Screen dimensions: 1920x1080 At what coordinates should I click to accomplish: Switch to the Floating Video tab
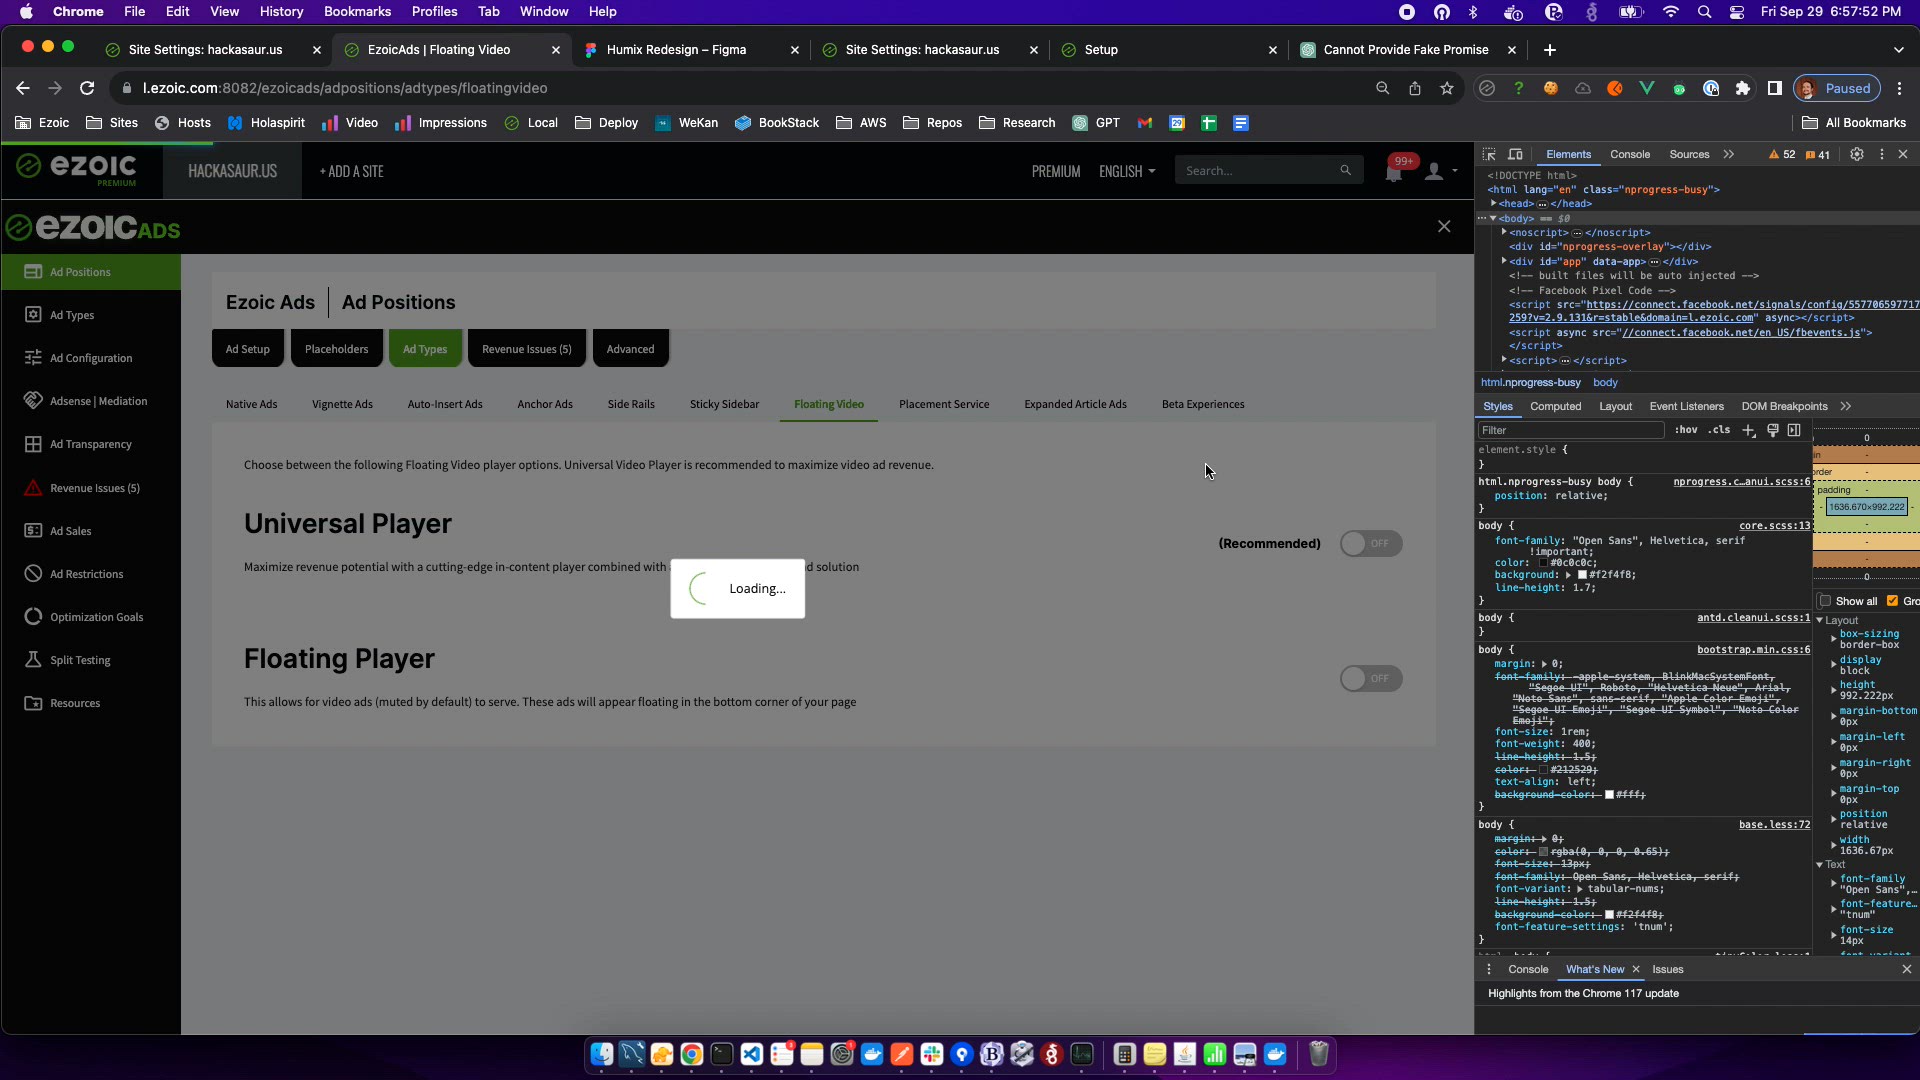pos(829,404)
